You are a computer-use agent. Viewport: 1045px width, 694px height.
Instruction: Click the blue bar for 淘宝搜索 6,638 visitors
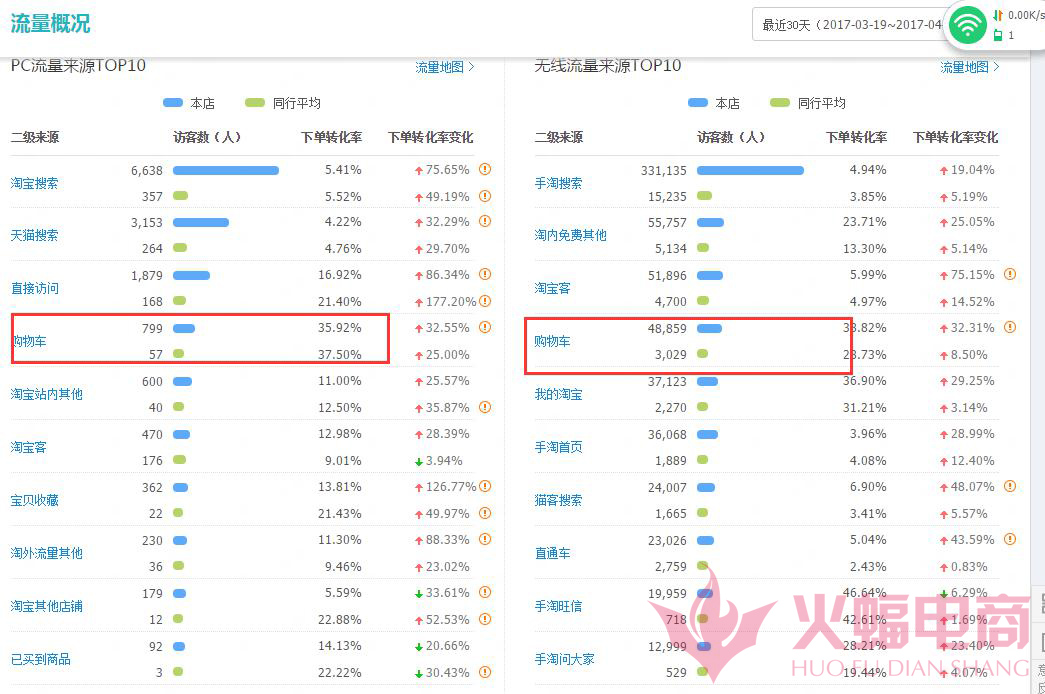(226, 171)
